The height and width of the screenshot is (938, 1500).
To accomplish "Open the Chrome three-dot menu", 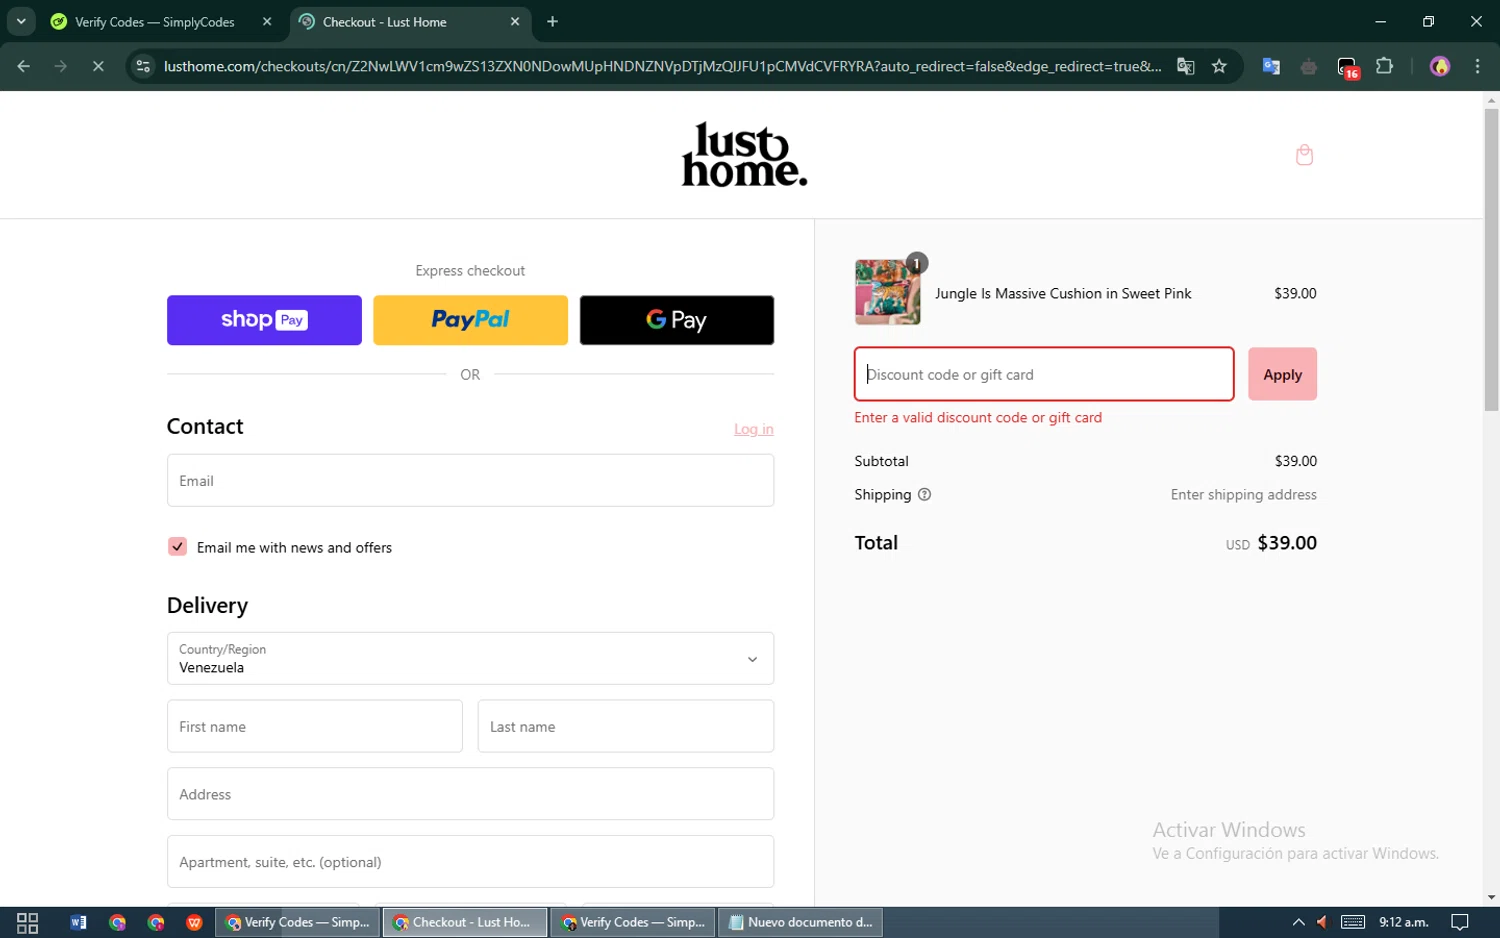I will [1477, 66].
